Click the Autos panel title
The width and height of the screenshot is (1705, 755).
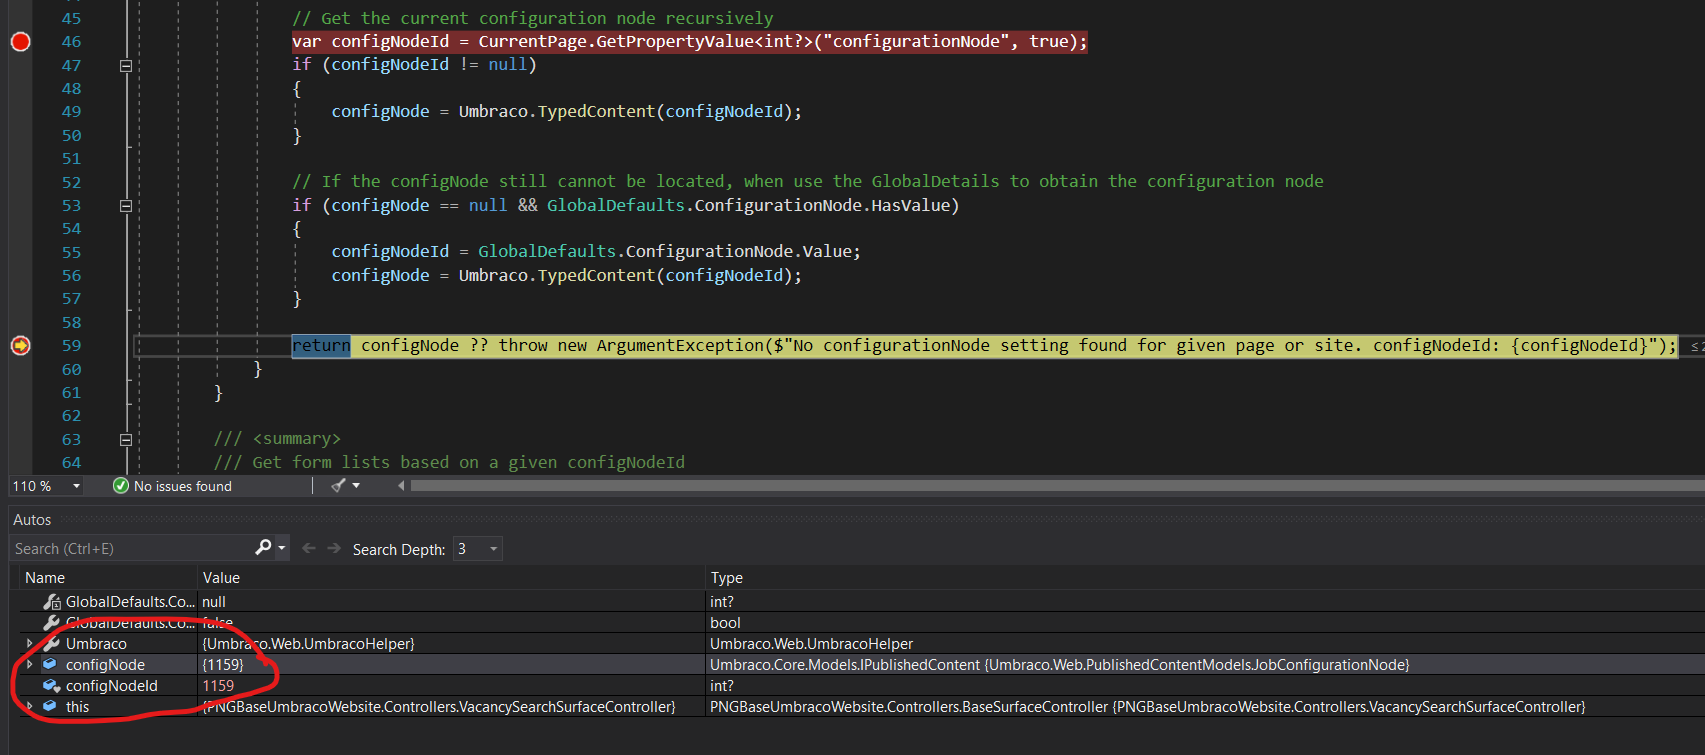point(32,520)
